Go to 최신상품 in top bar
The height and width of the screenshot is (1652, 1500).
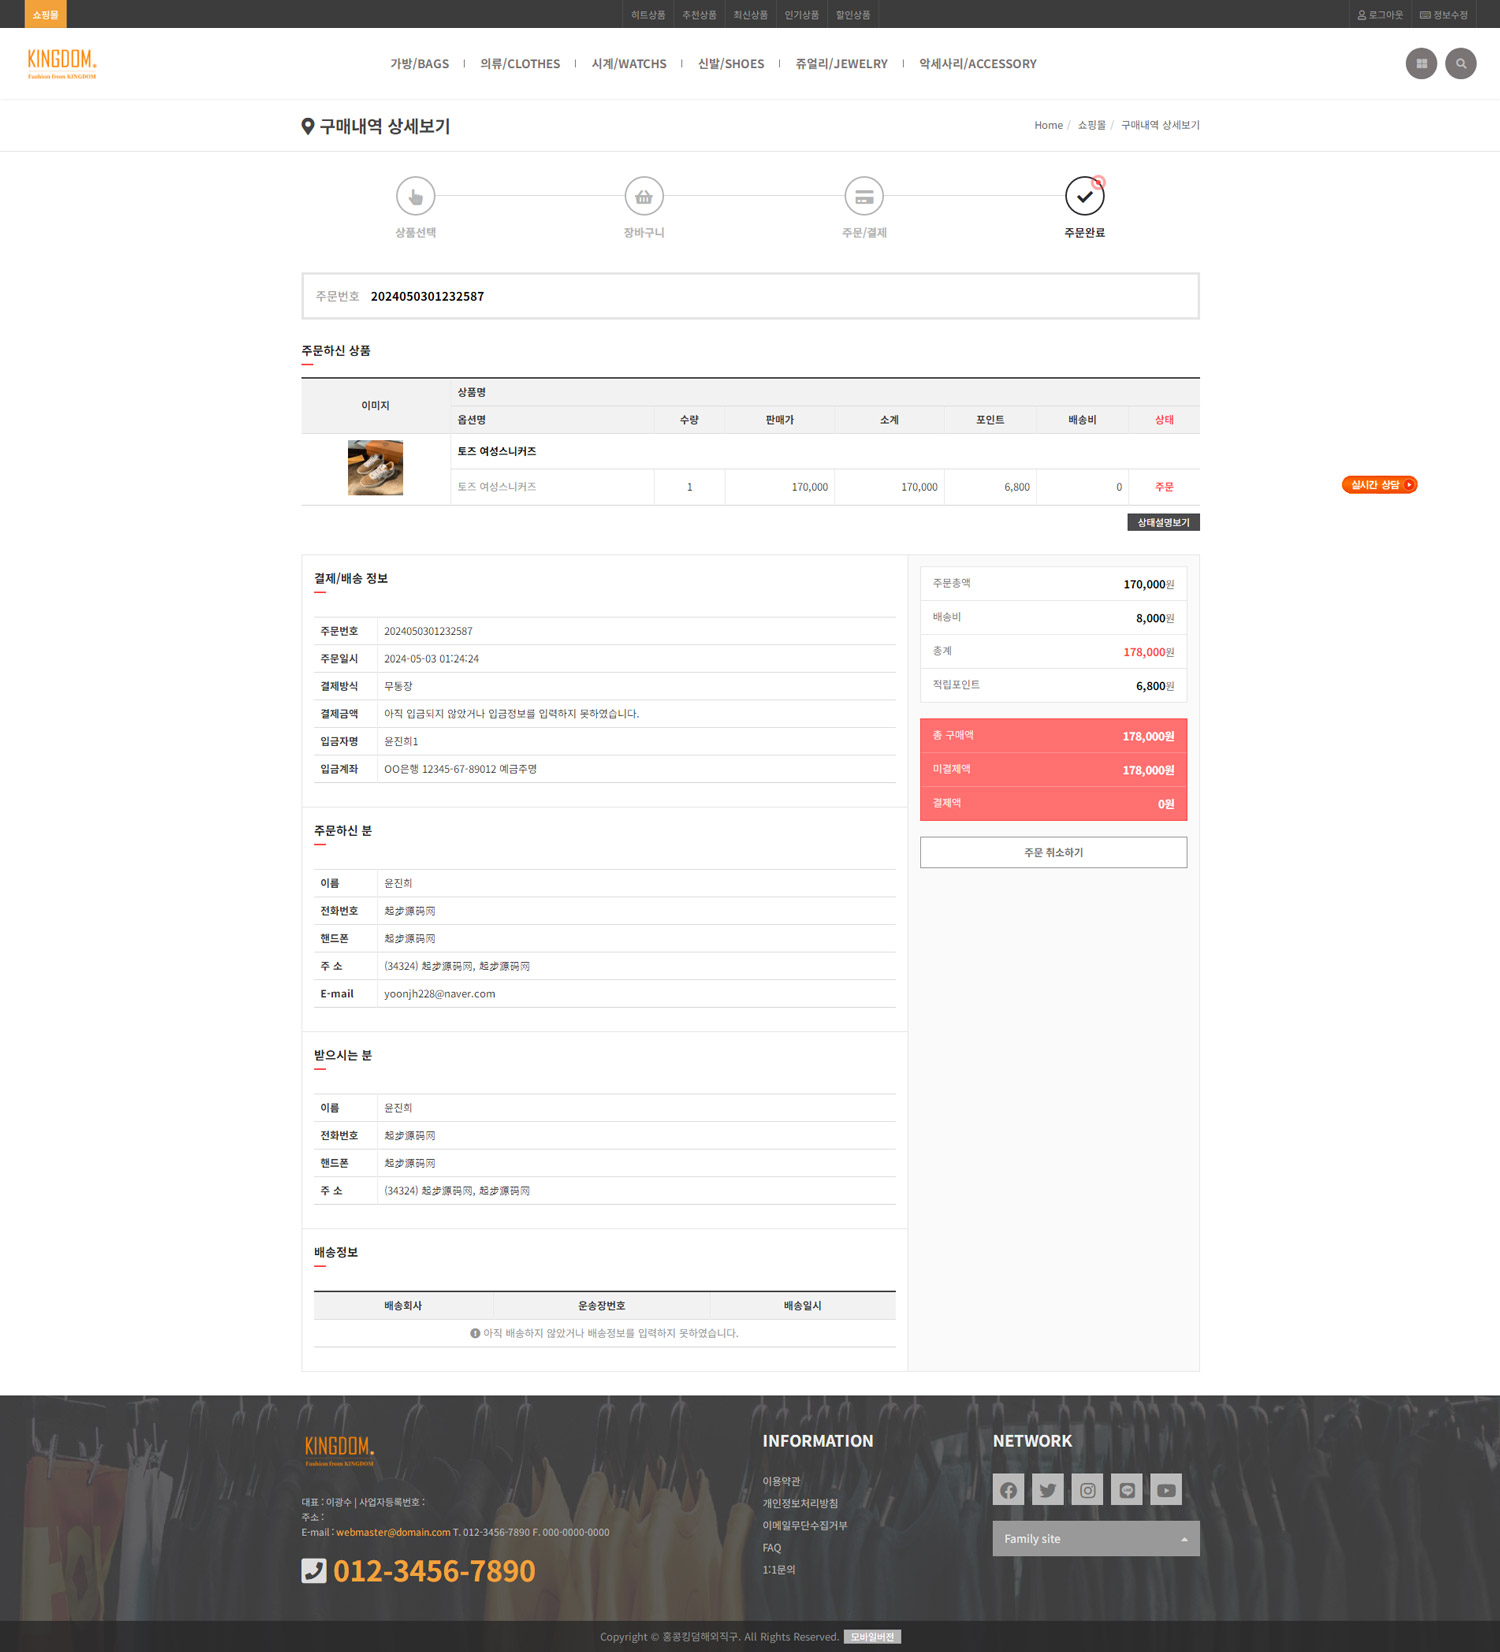point(750,15)
